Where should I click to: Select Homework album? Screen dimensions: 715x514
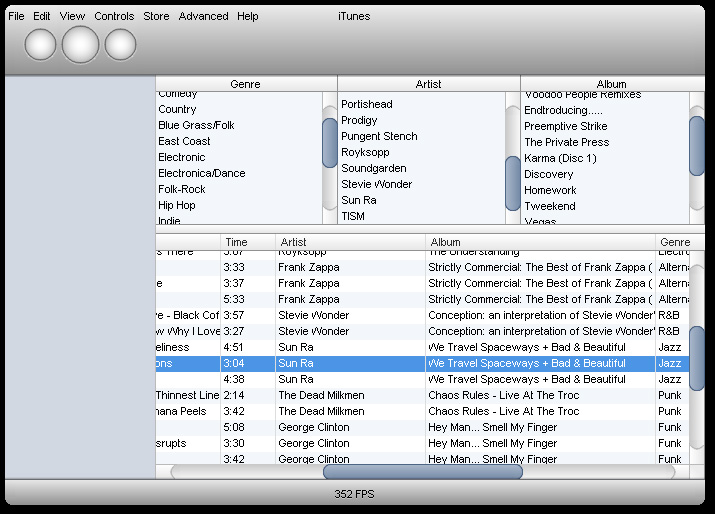(605, 190)
